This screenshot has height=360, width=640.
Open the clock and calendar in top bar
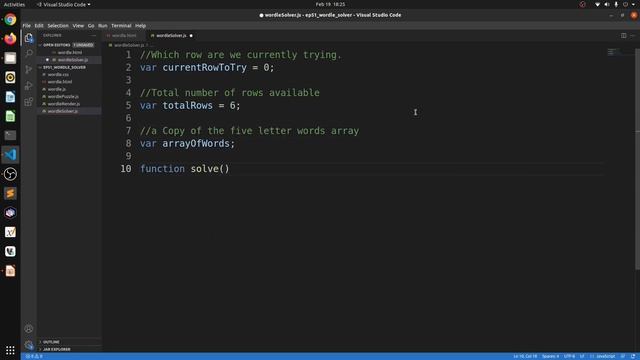tap(330, 4)
